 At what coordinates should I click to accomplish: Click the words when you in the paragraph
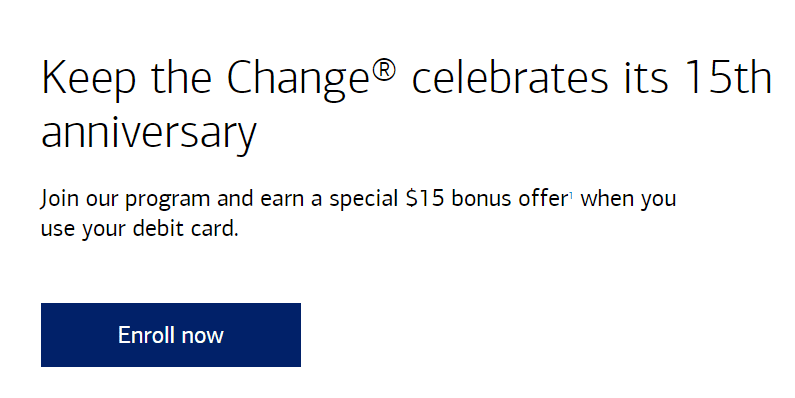coord(628,199)
